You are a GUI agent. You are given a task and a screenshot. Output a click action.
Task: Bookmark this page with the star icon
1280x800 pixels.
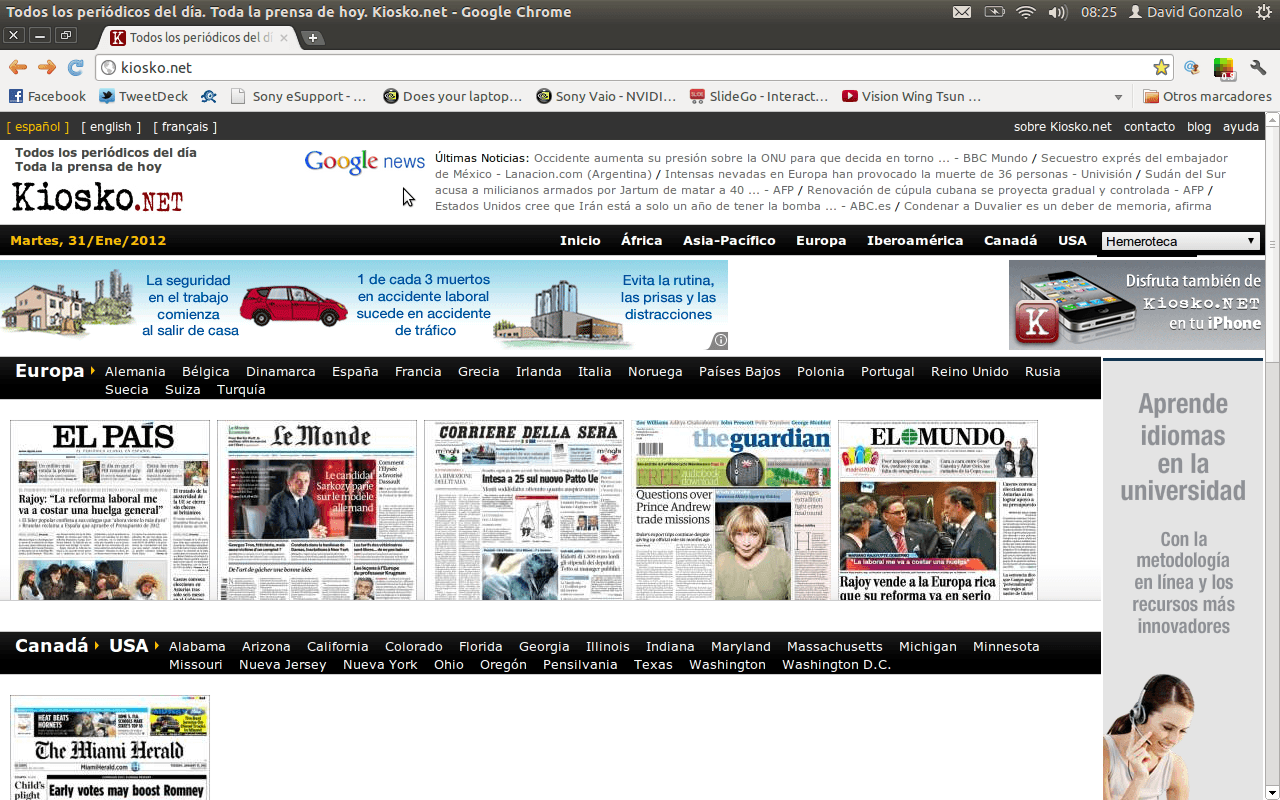[x=1161, y=67]
